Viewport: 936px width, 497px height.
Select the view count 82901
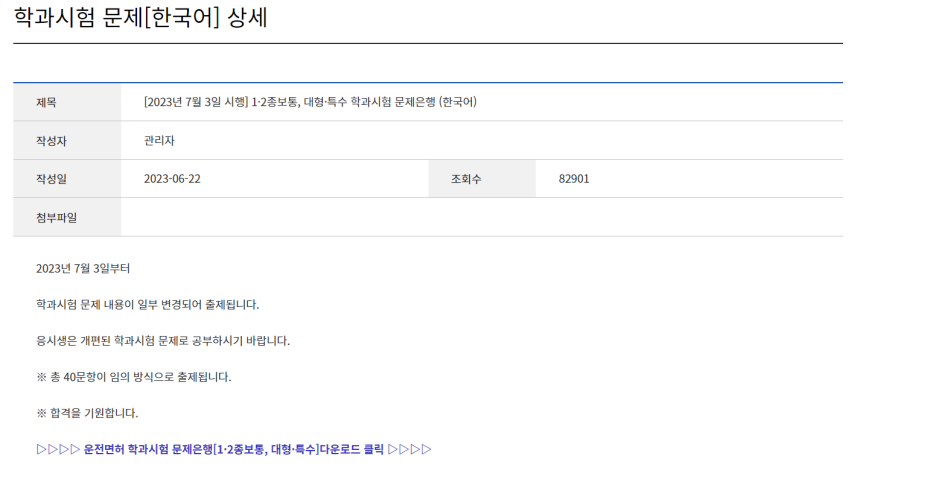(x=574, y=179)
